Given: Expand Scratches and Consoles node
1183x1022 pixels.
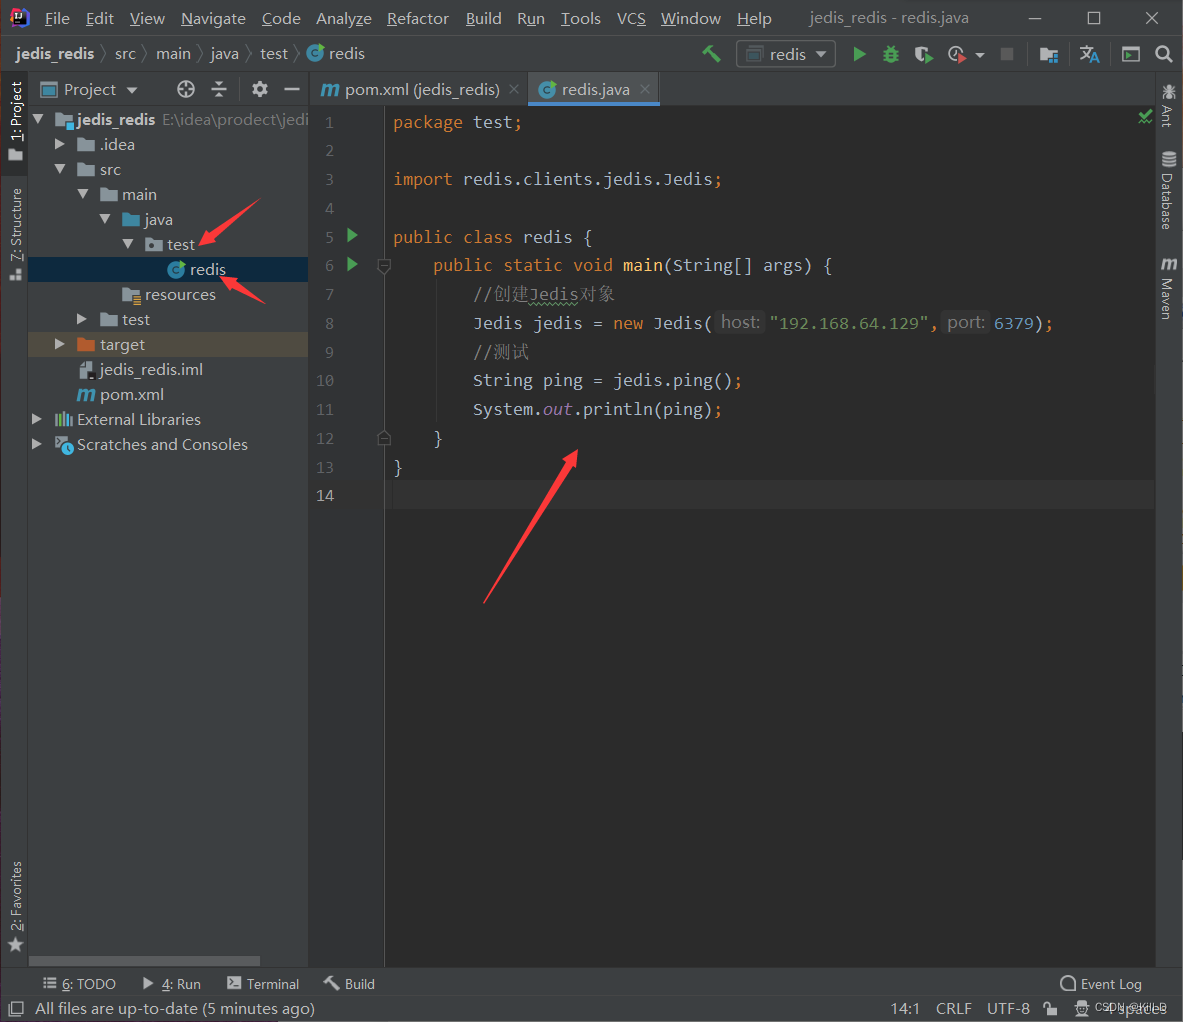Looking at the screenshot, I should [x=36, y=444].
